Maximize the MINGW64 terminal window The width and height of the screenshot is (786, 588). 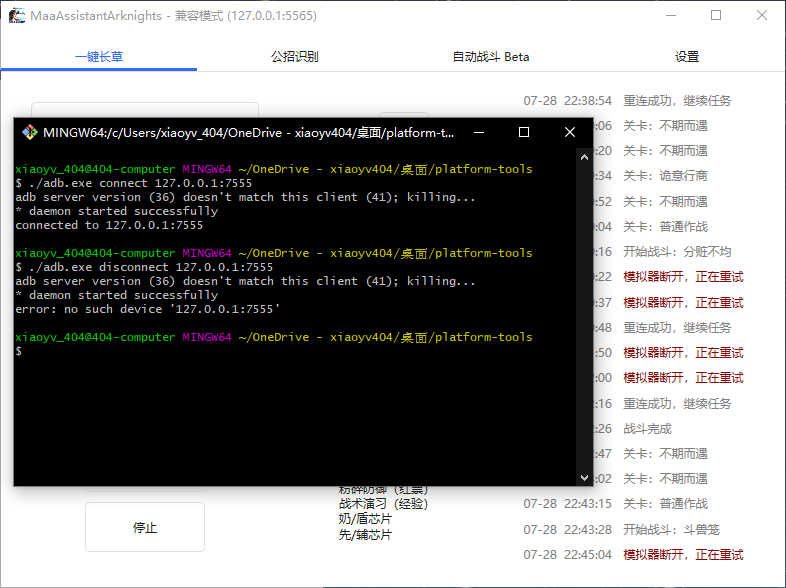(x=524, y=132)
